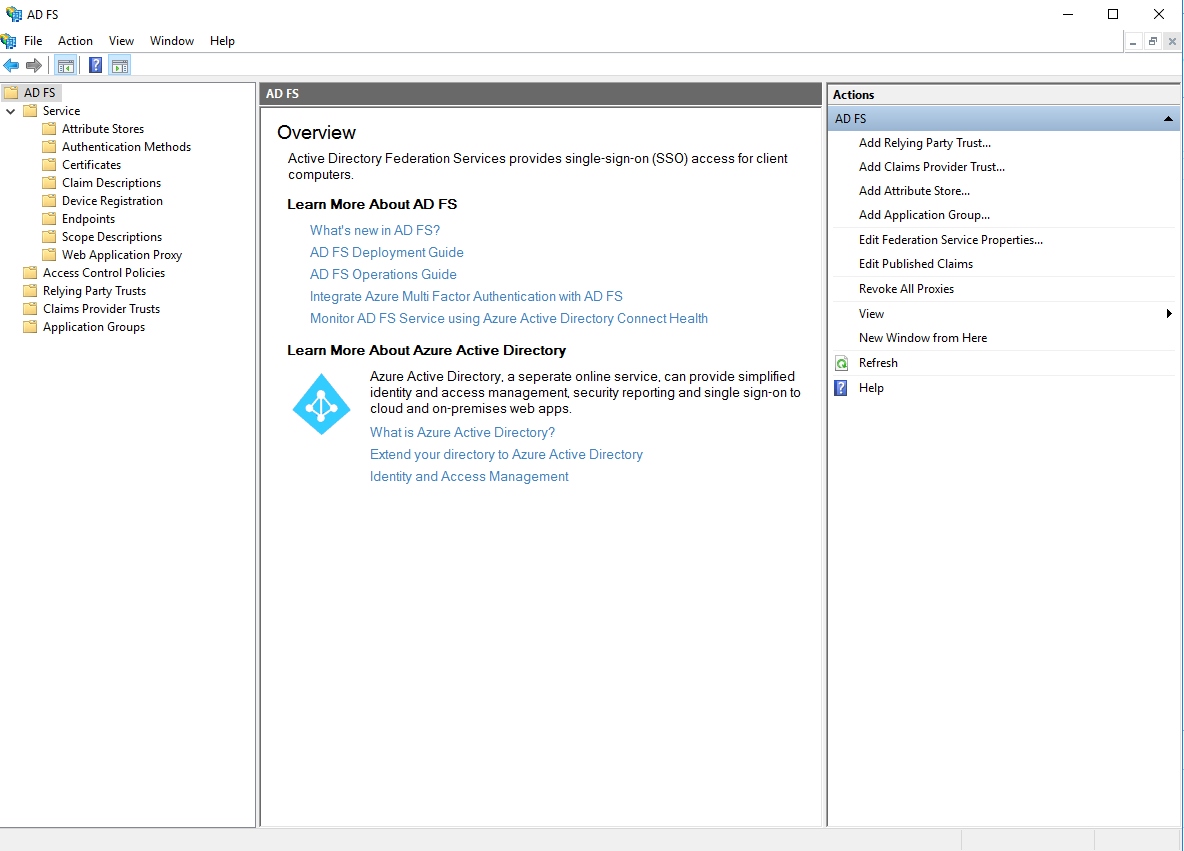Viewport: 1184px width, 851px height.
Task: Click the Authentication Methods folder icon
Action: coord(49,147)
